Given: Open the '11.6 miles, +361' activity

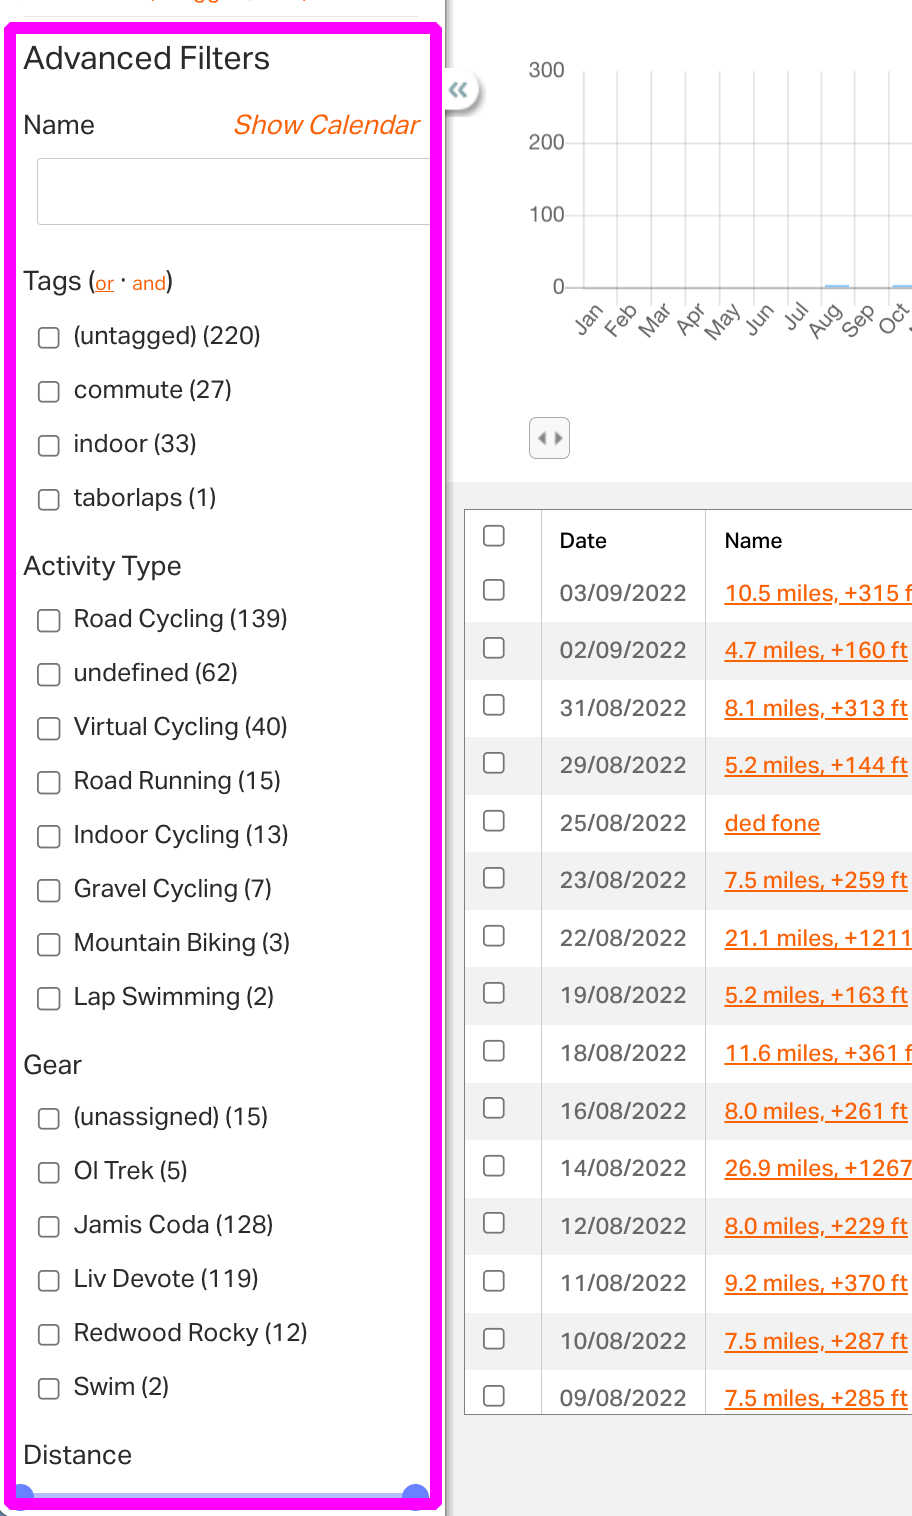Looking at the screenshot, I should tap(818, 1053).
